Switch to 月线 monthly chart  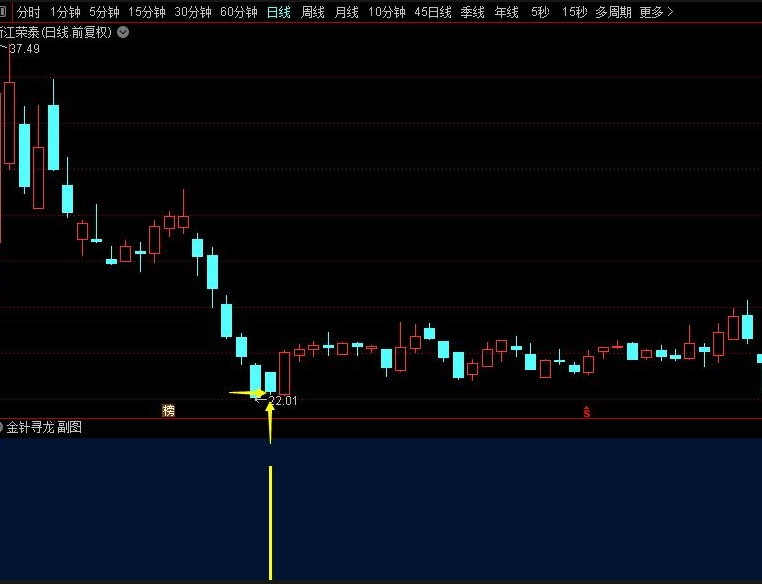click(x=346, y=12)
